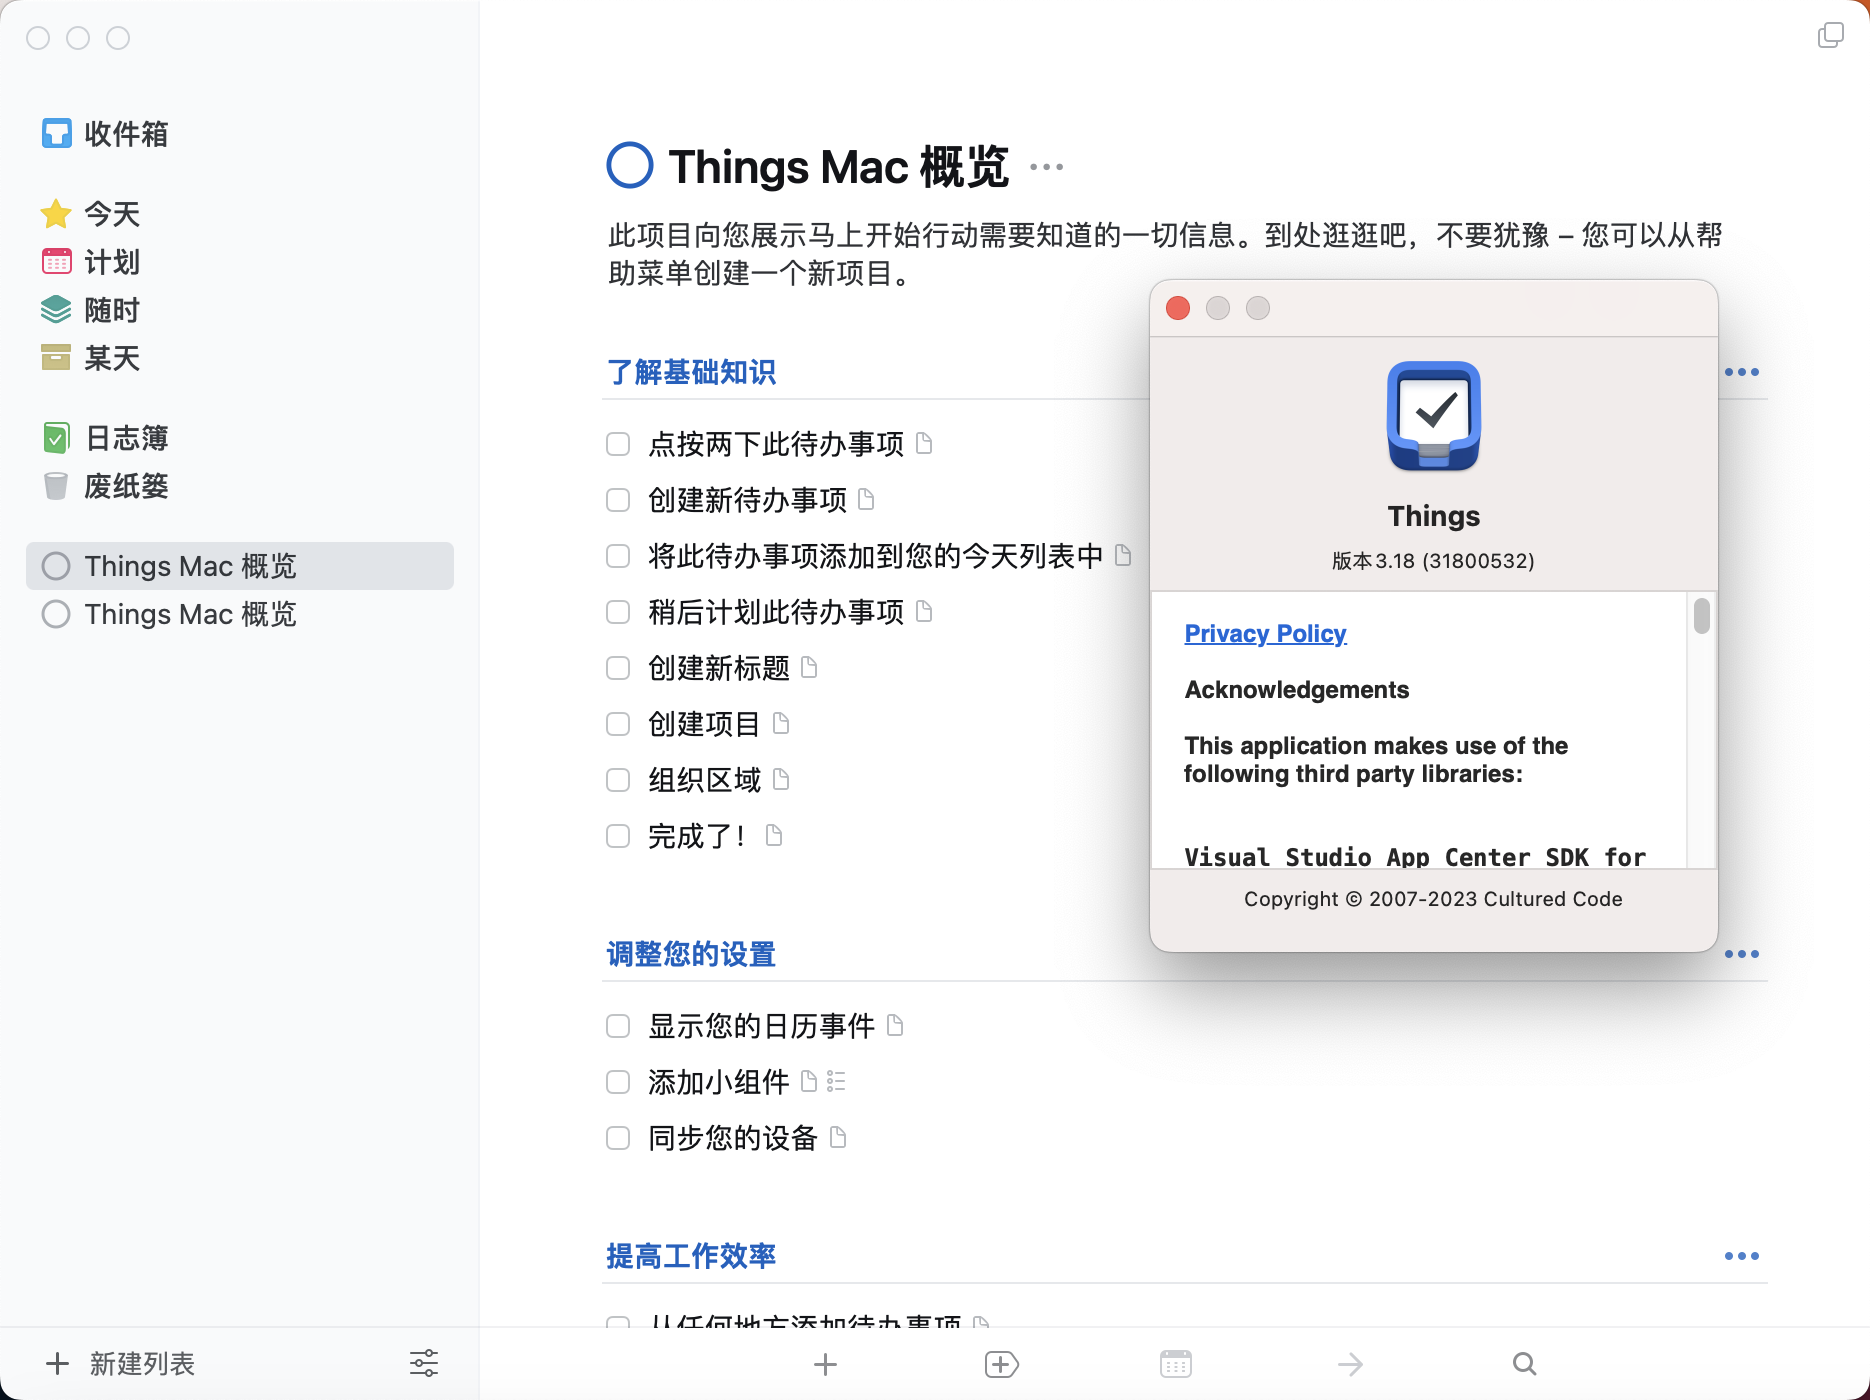Click the checklist icon beside 添加小组件
This screenshot has height=1400, width=1870.
click(836, 1081)
